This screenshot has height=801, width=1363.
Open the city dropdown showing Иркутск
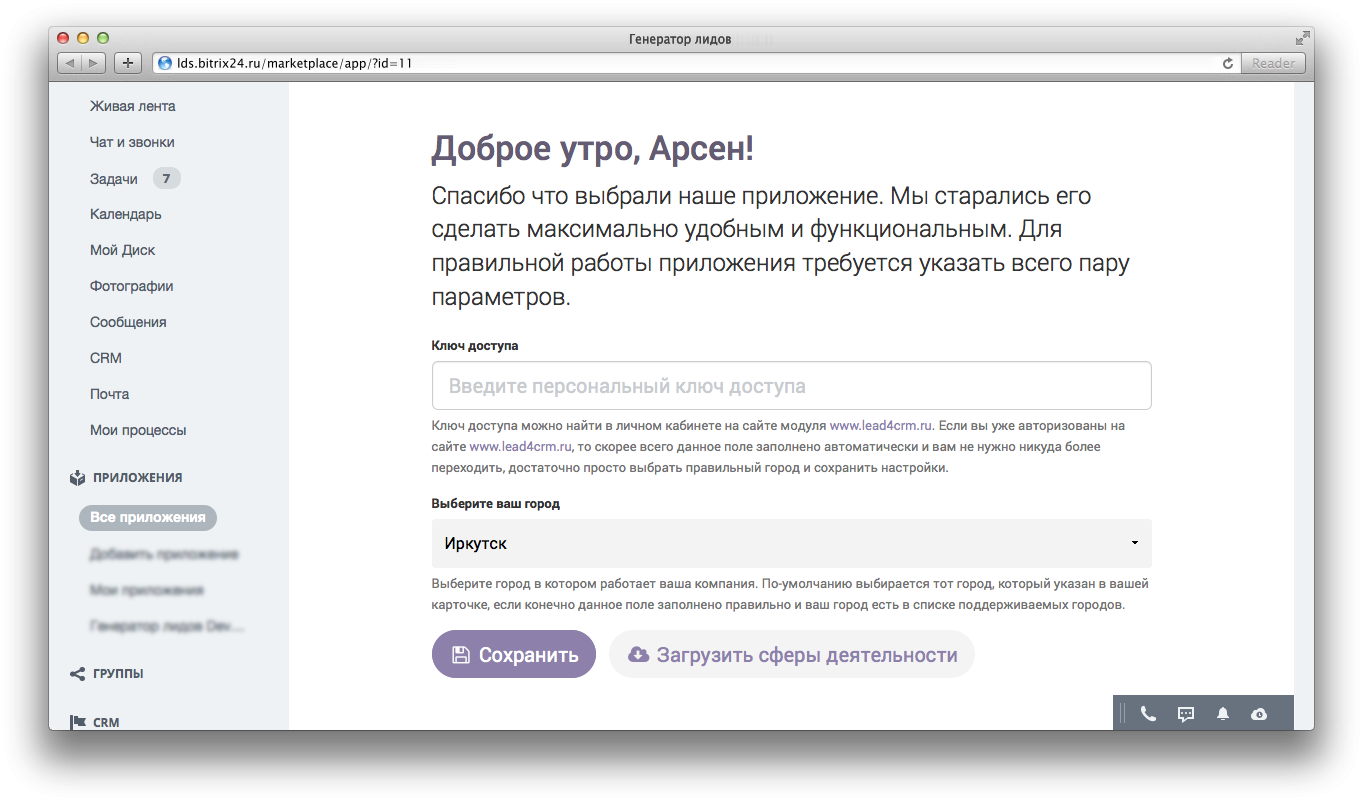tap(791, 543)
